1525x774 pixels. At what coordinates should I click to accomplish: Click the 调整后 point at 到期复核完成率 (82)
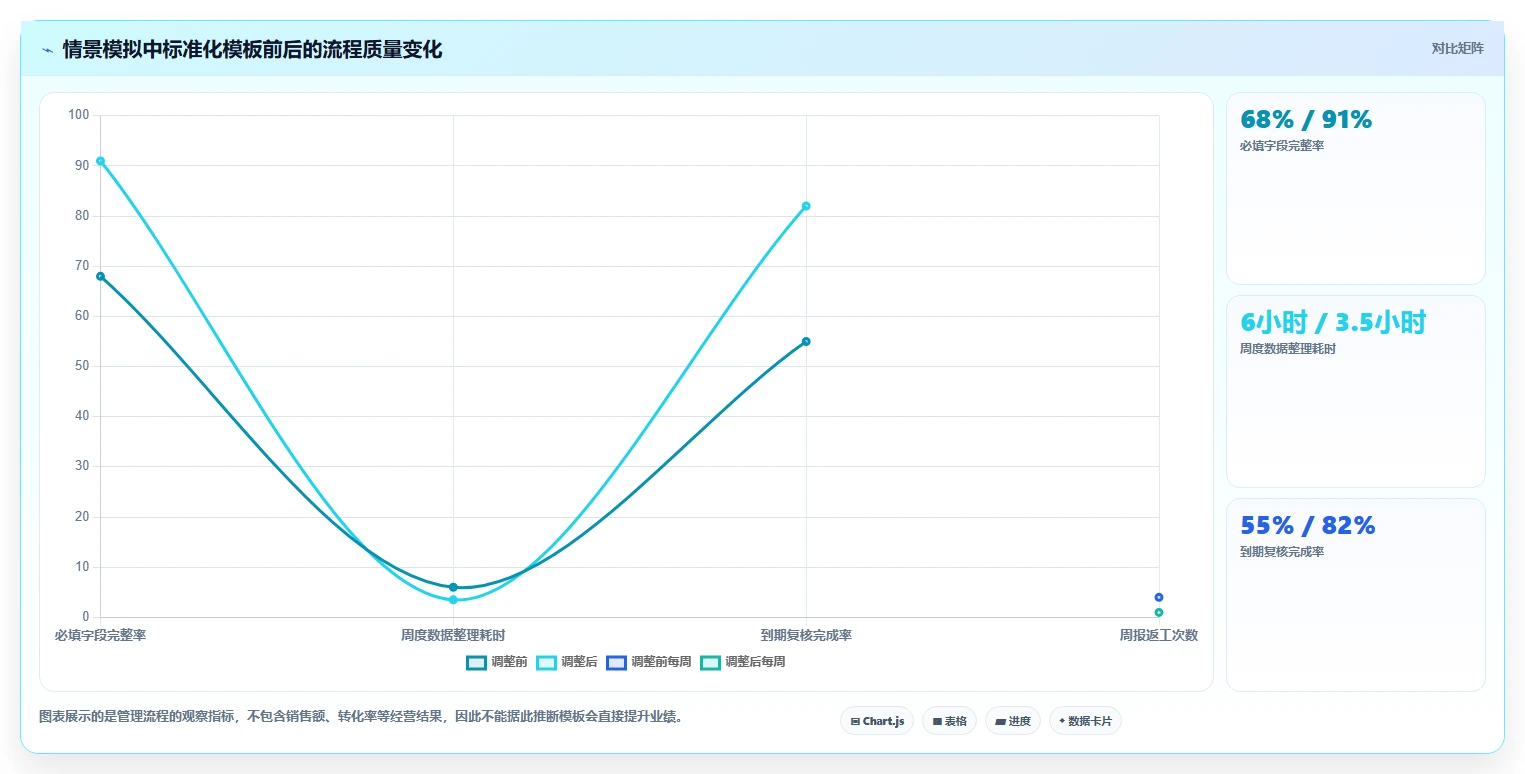pos(806,206)
